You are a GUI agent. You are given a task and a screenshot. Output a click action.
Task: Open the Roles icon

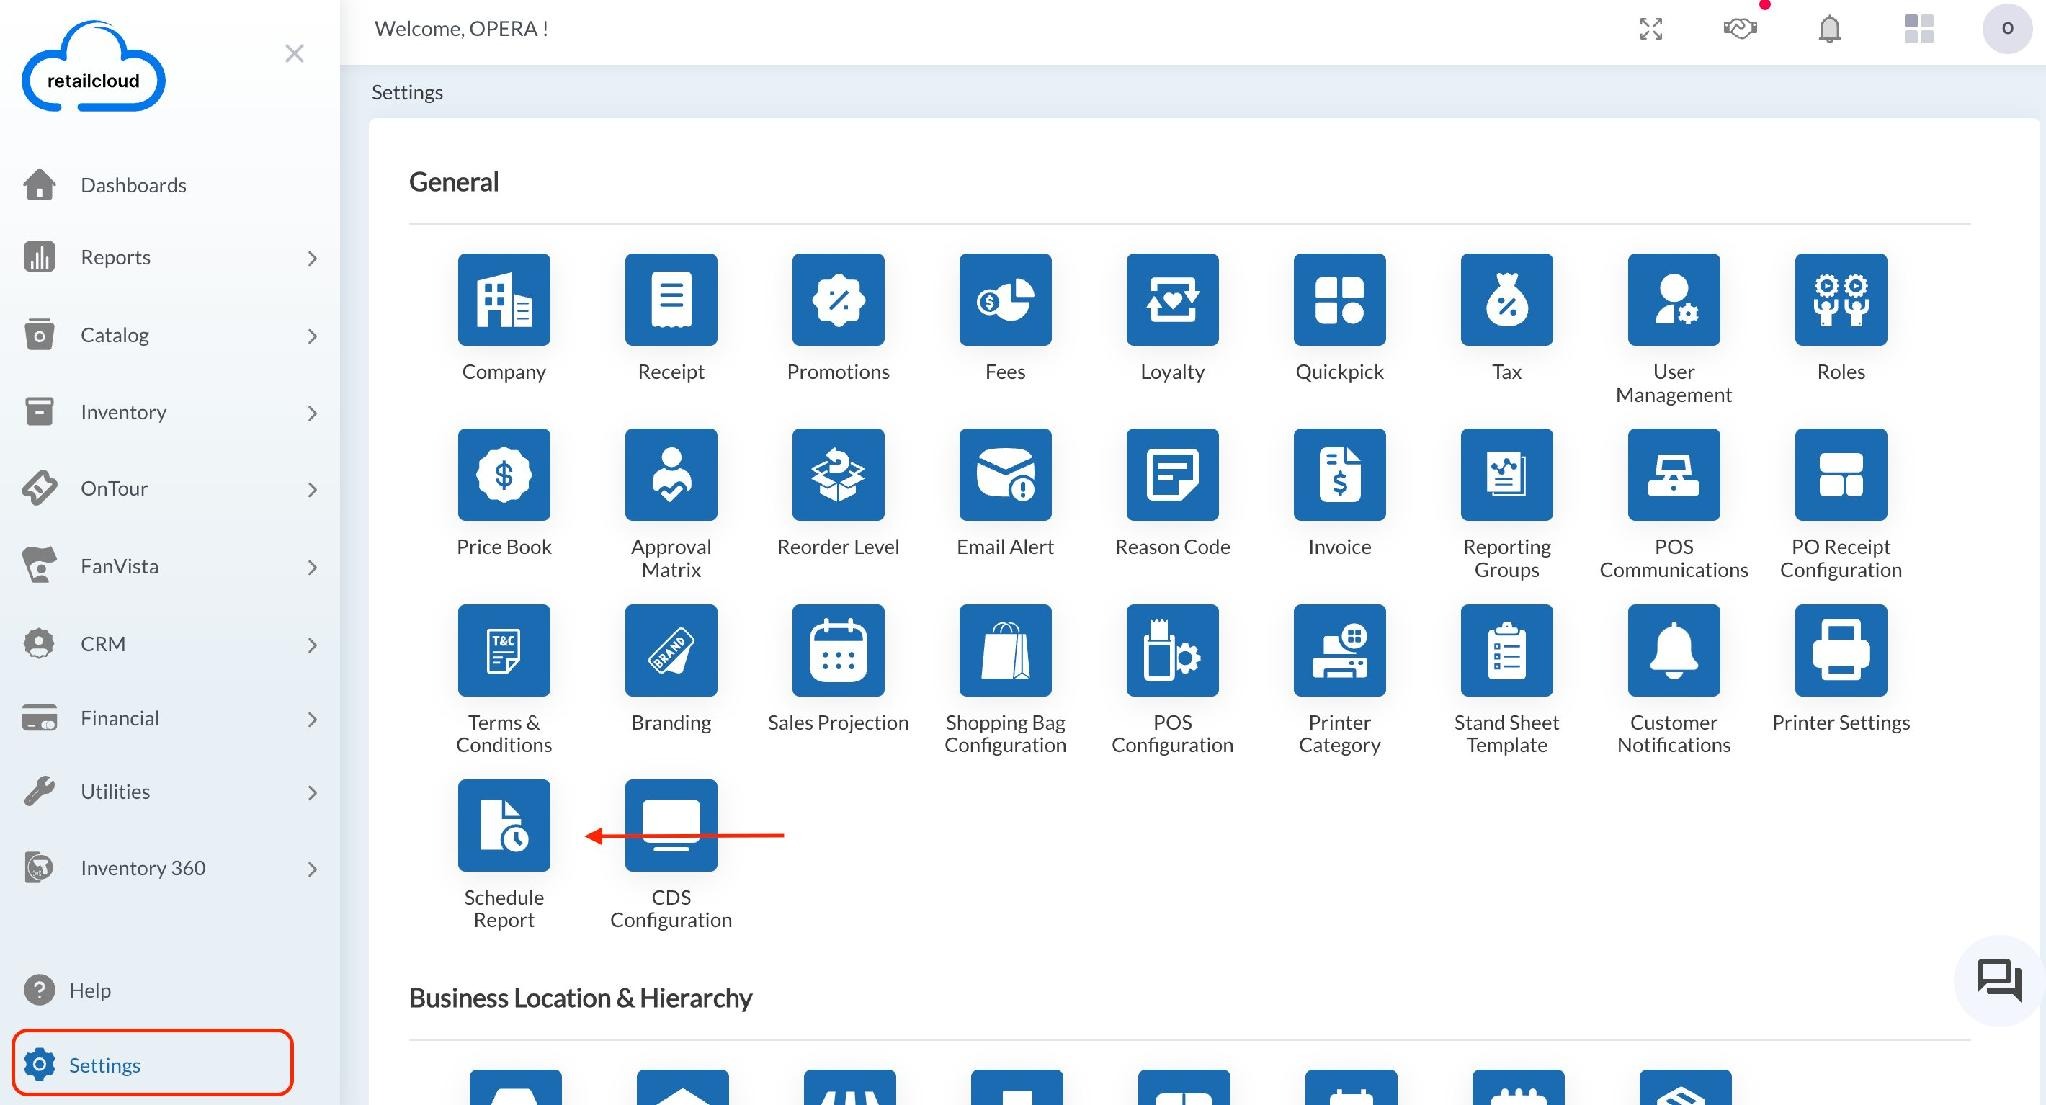[1840, 300]
